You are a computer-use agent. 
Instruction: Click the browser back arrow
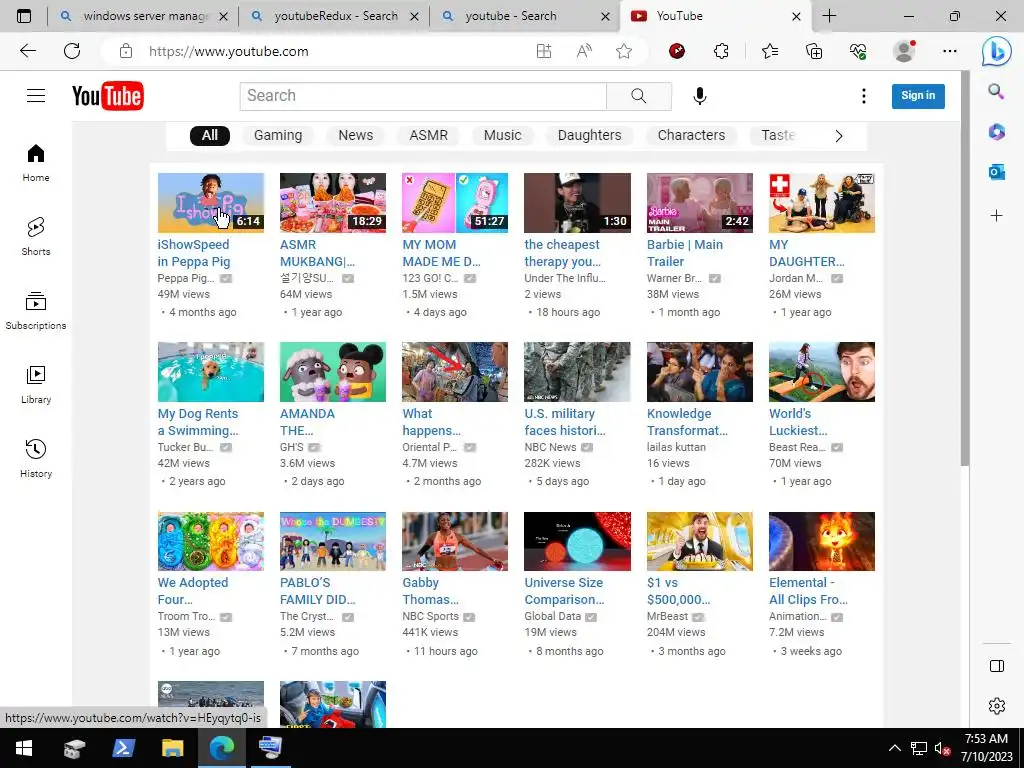pos(27,51)
